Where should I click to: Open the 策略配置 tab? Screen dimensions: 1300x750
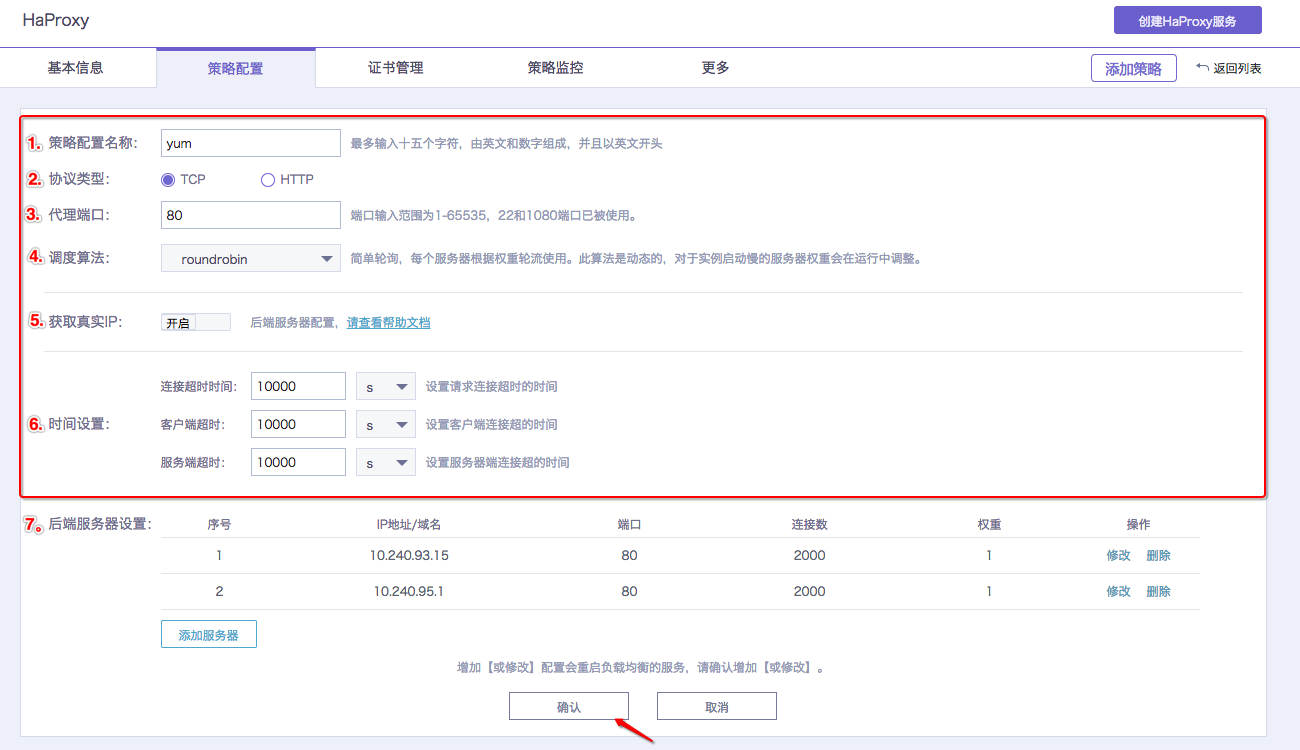coord(236,68)
